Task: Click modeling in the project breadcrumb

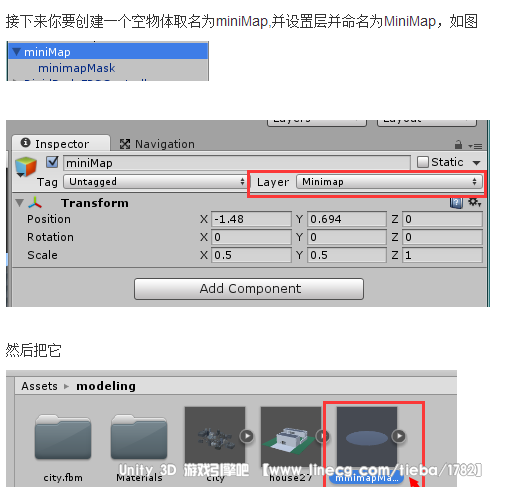Action: 106,386
